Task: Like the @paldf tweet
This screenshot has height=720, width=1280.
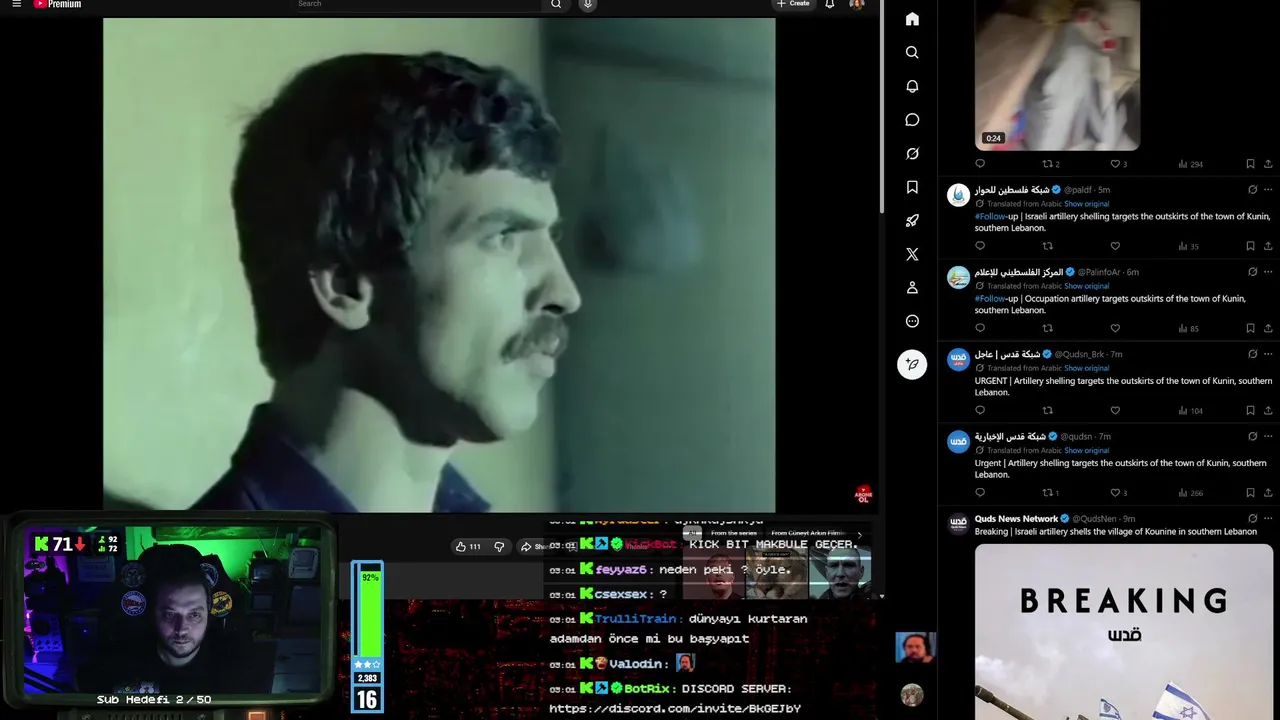Action: click(1115, 246)
